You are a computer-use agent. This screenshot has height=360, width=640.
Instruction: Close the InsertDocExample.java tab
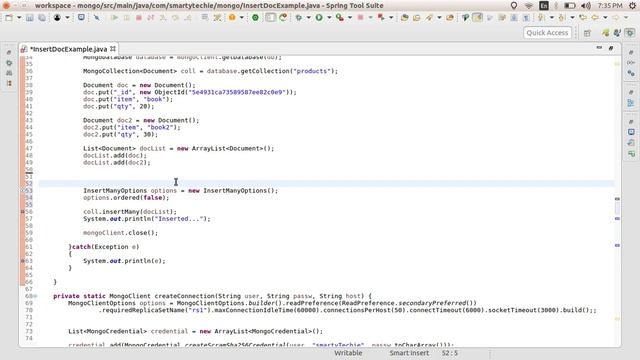(113, 49)
